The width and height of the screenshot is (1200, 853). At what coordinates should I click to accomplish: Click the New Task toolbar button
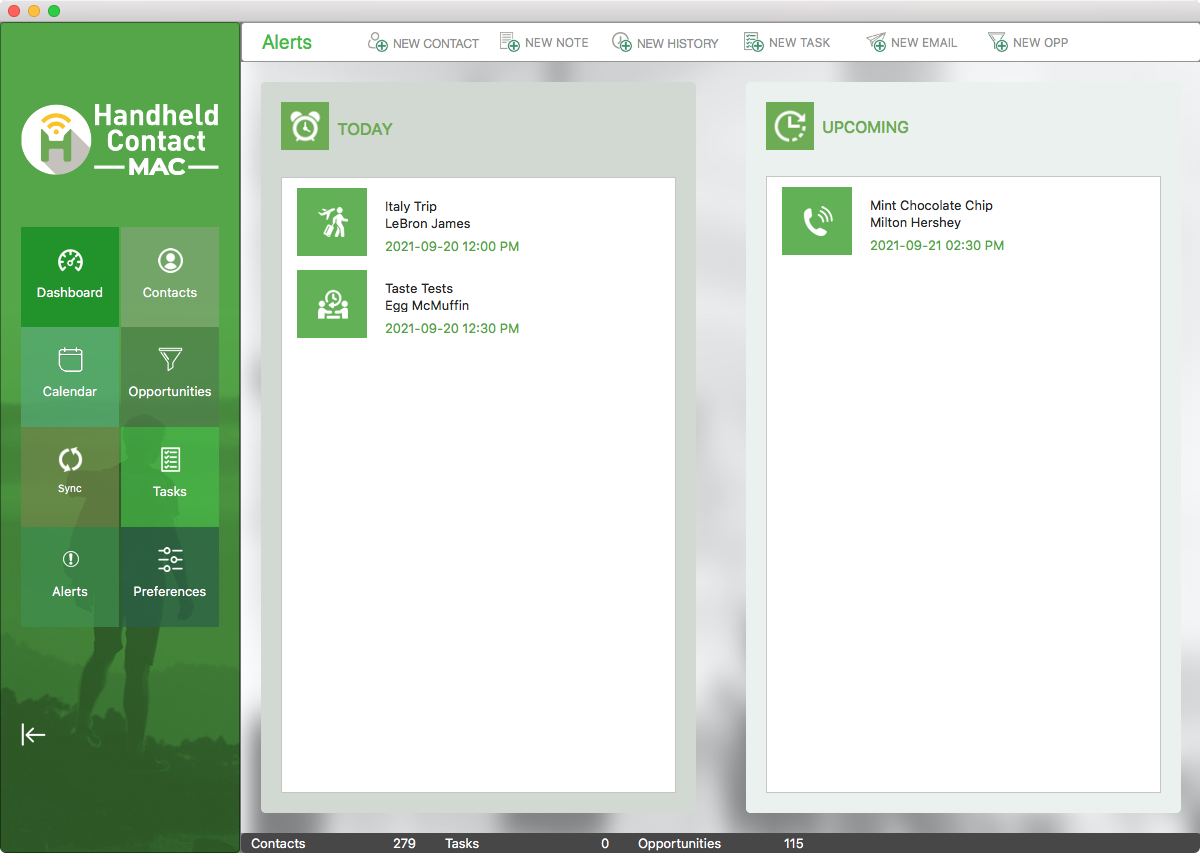click(x=787, y=43)
